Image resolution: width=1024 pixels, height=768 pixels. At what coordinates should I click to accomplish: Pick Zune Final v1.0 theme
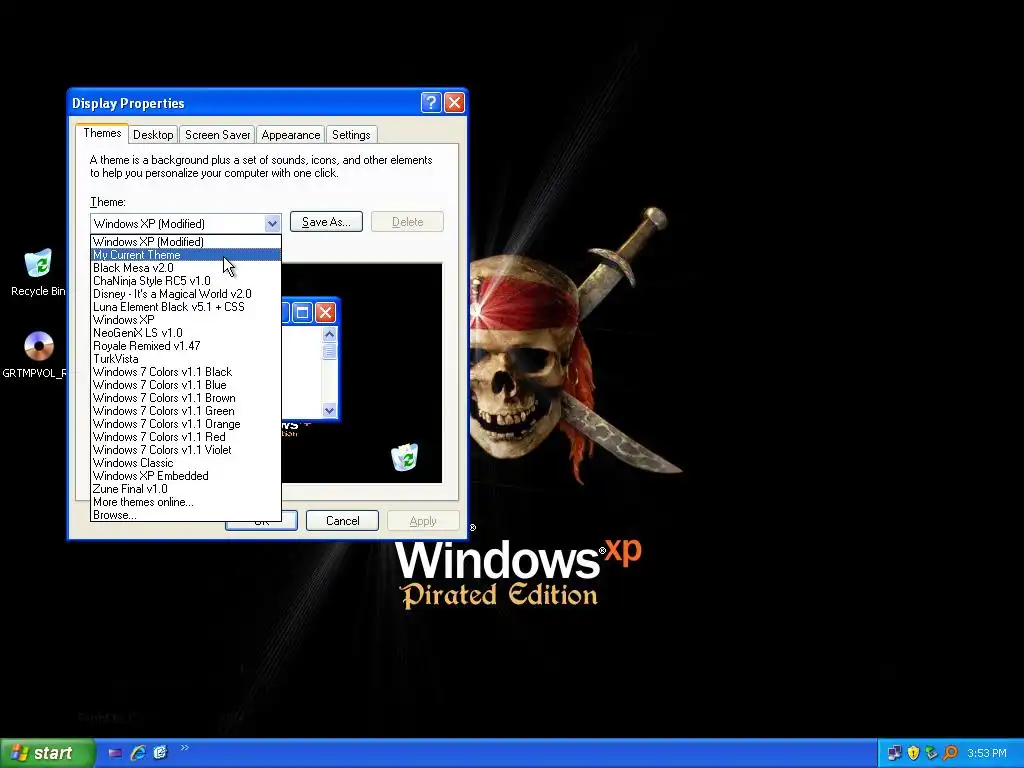[x=185, y=489]
